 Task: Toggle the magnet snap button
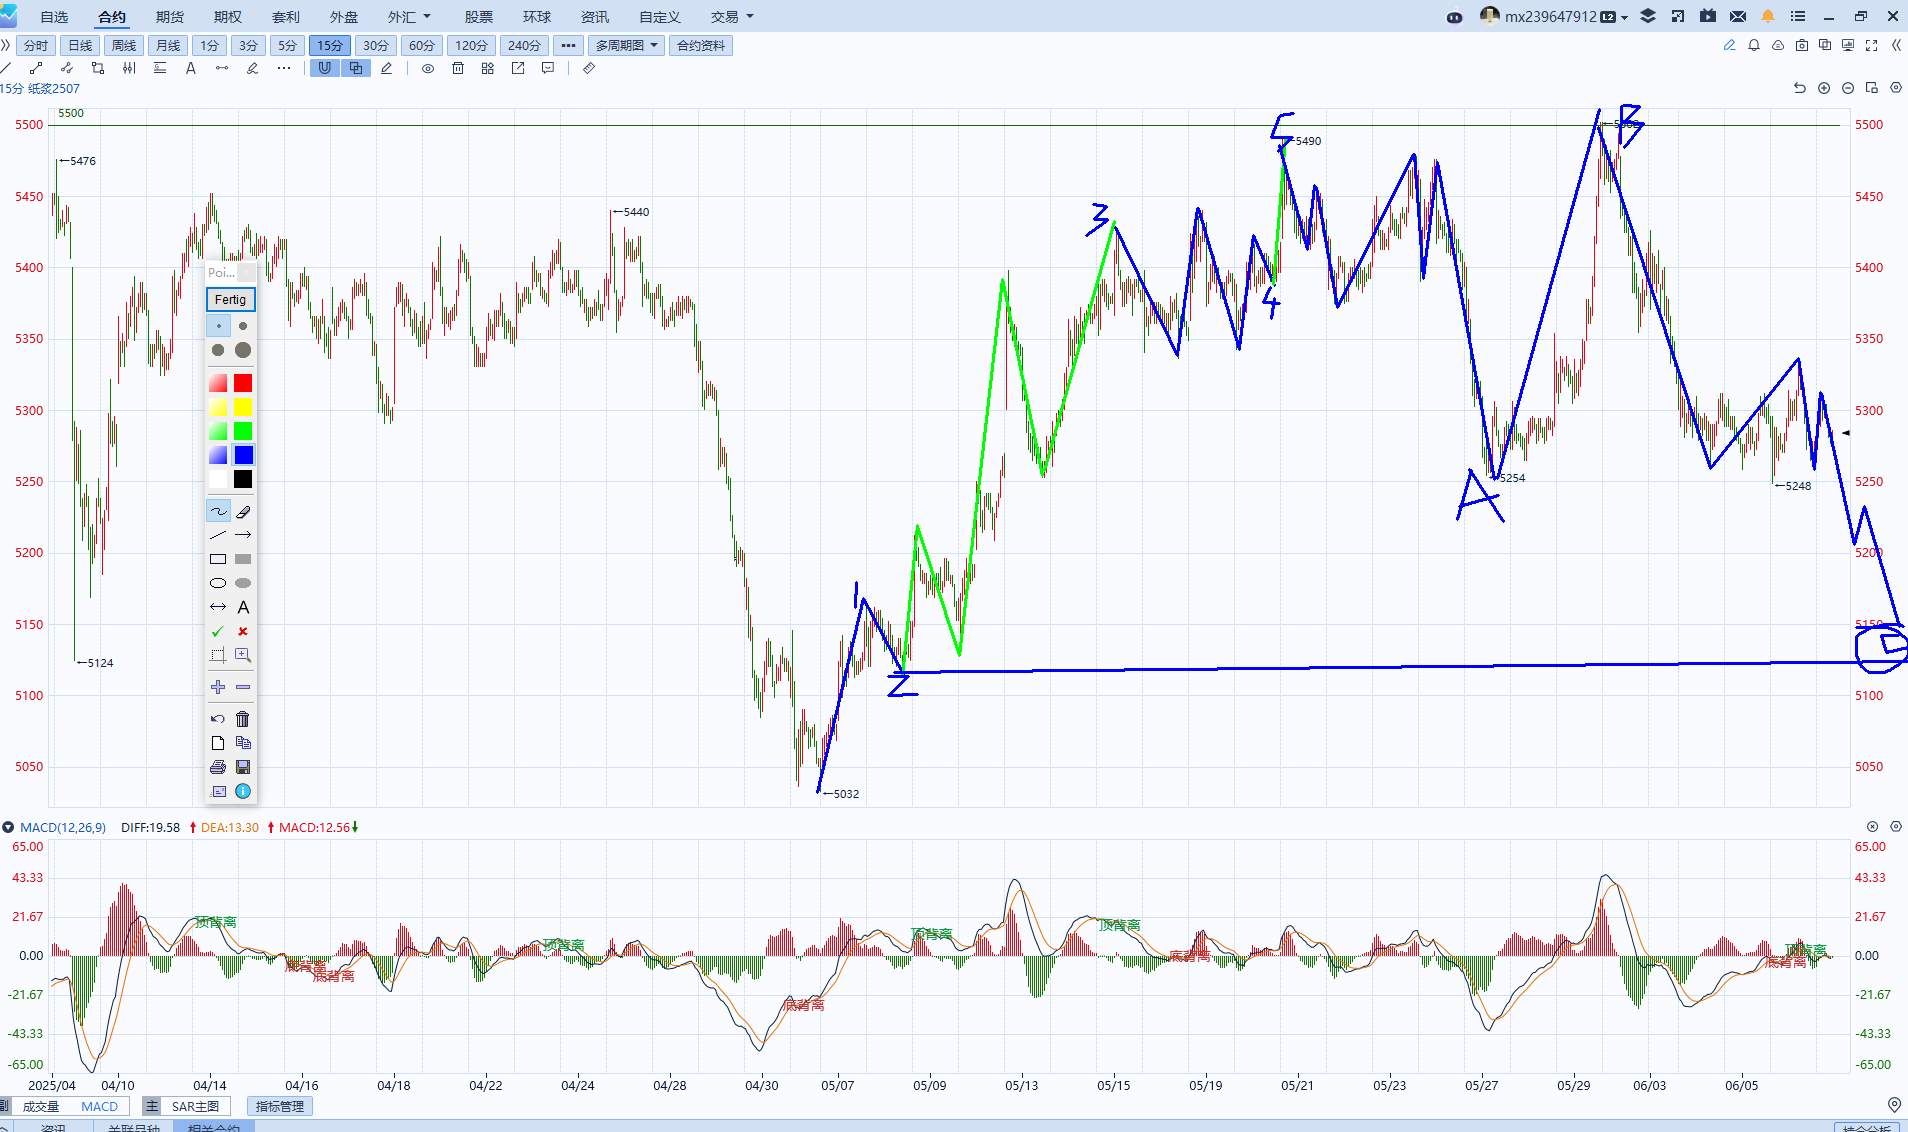pyautogui.click(x=325, y=68)
